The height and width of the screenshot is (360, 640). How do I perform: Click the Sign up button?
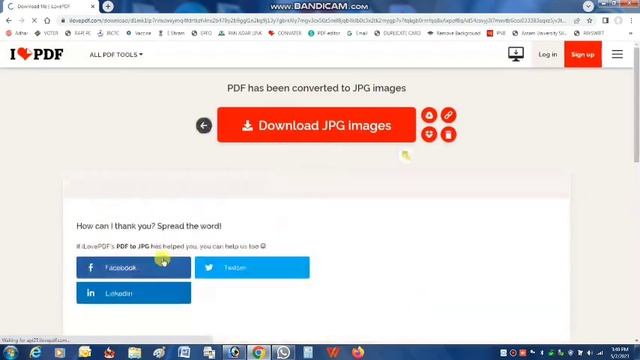pos(583,54)
